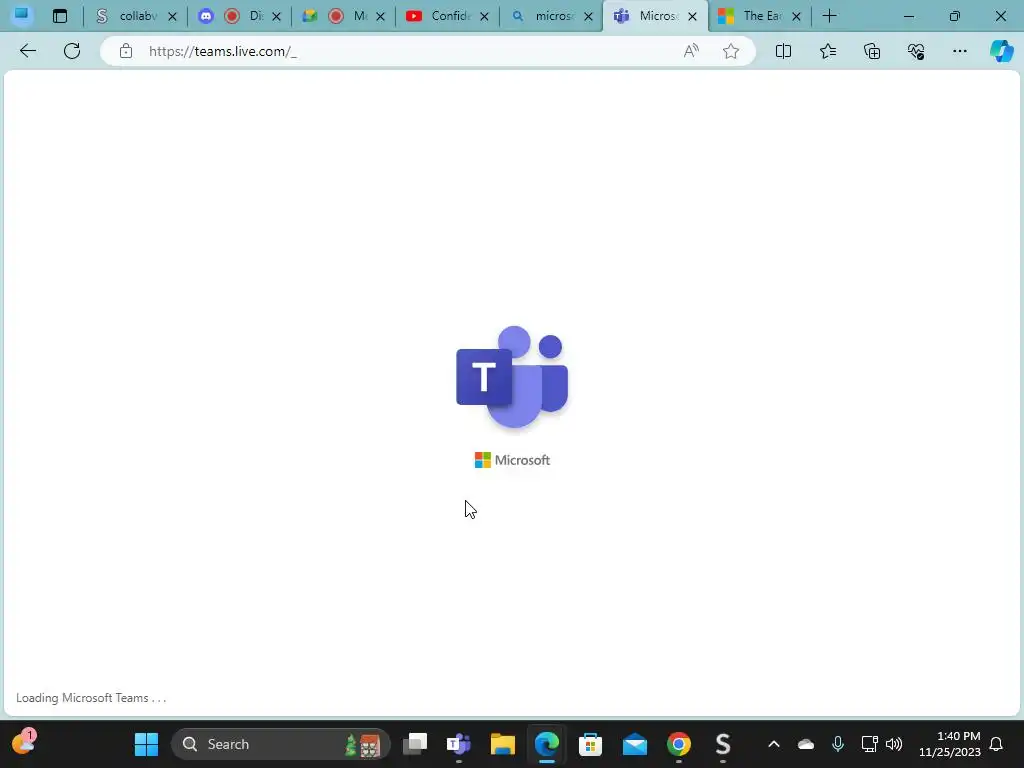Click the taskbar Search box
This screenshot has width=1024, height=768.
click(281, 744)
